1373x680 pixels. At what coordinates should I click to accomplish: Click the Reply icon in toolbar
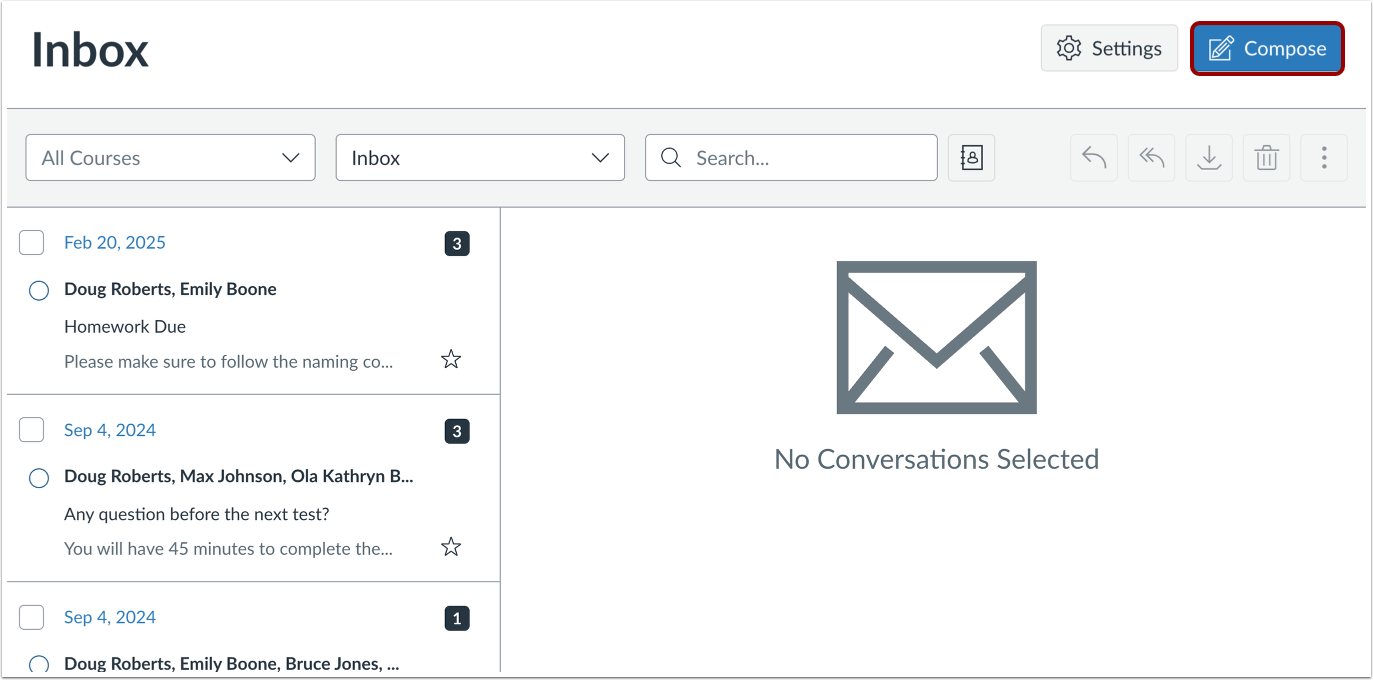tap(1093, 157)
